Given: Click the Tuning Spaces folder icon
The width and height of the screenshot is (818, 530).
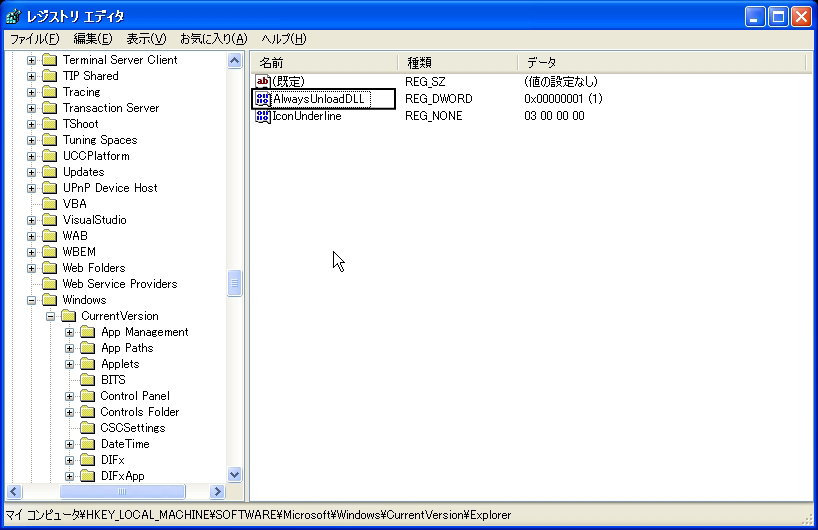Looking at the screenshot, I should (50, 140).
